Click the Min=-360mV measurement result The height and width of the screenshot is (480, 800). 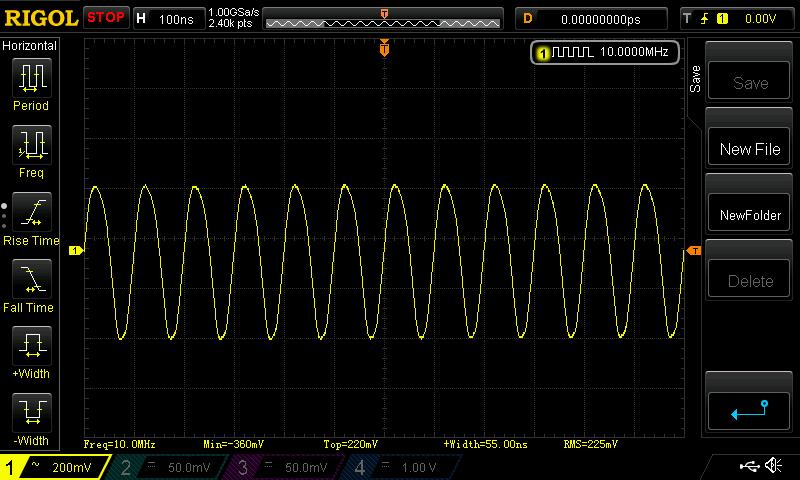pos(233,444)
